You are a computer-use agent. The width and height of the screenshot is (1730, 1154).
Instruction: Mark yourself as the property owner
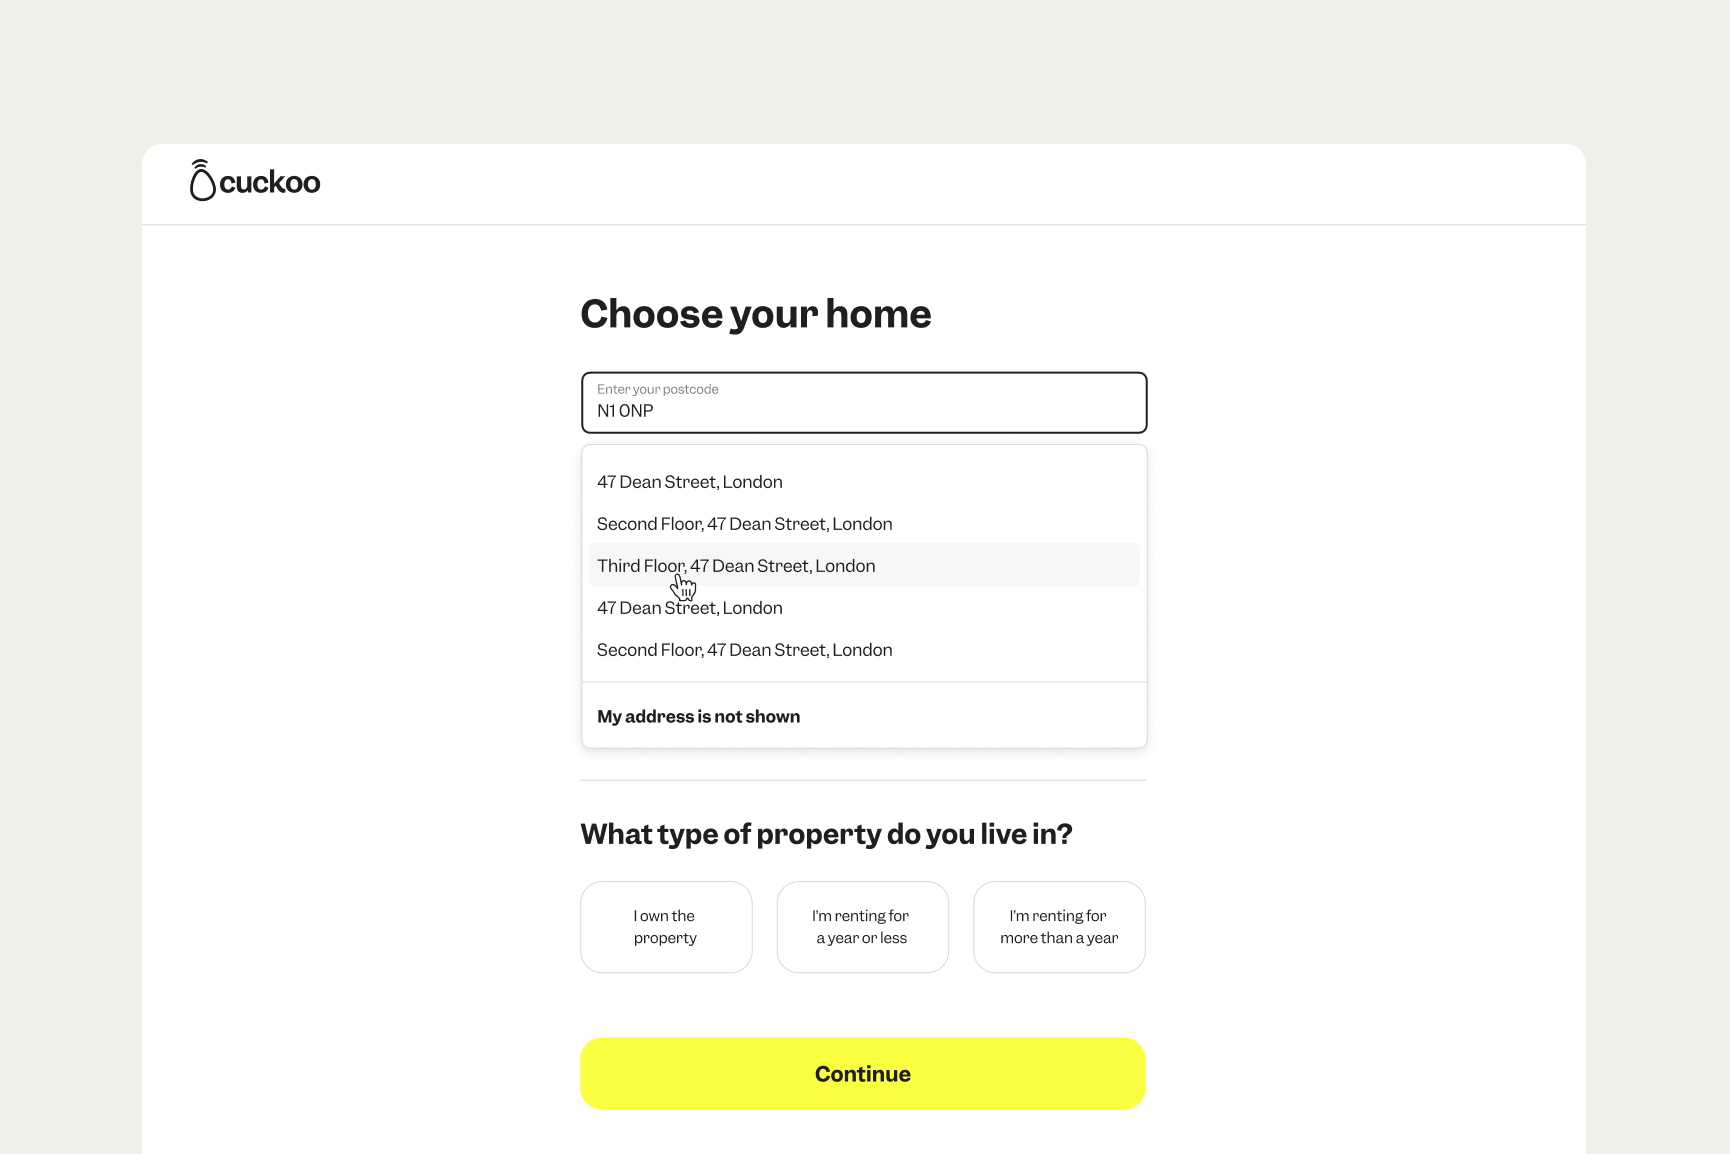[x=666, y=926]
